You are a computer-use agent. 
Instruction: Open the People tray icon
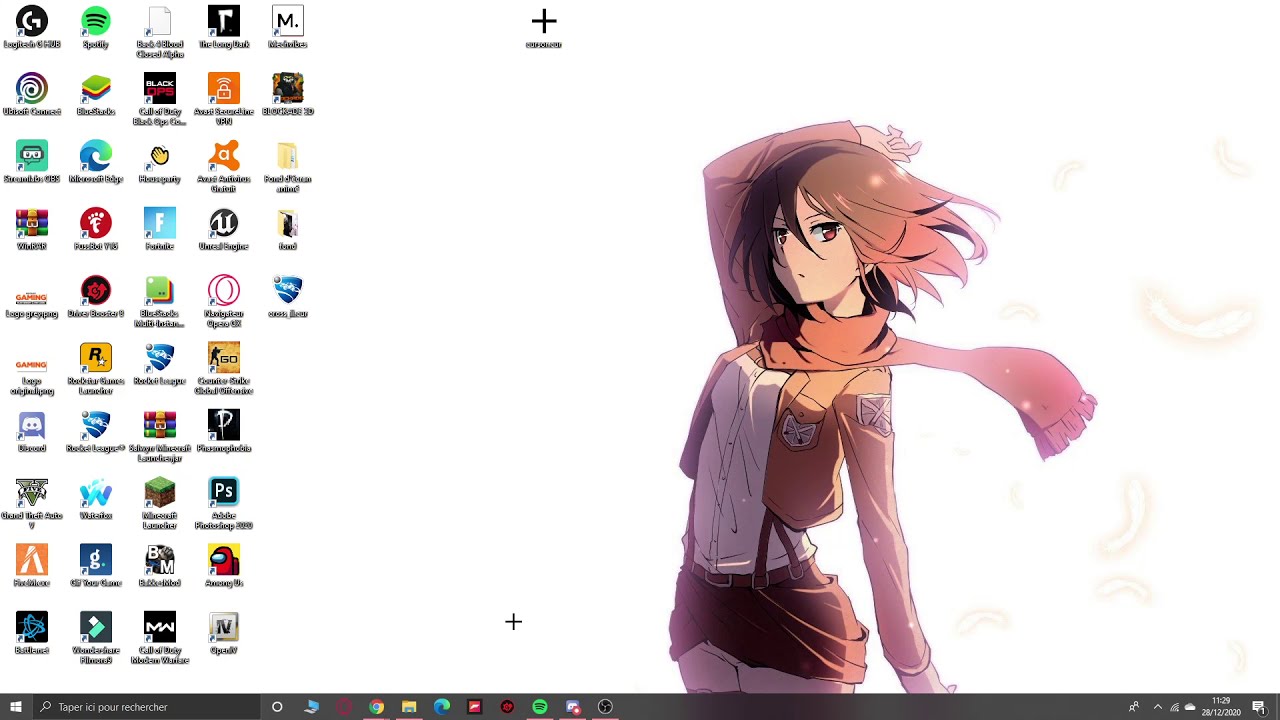coord(1133,707)
